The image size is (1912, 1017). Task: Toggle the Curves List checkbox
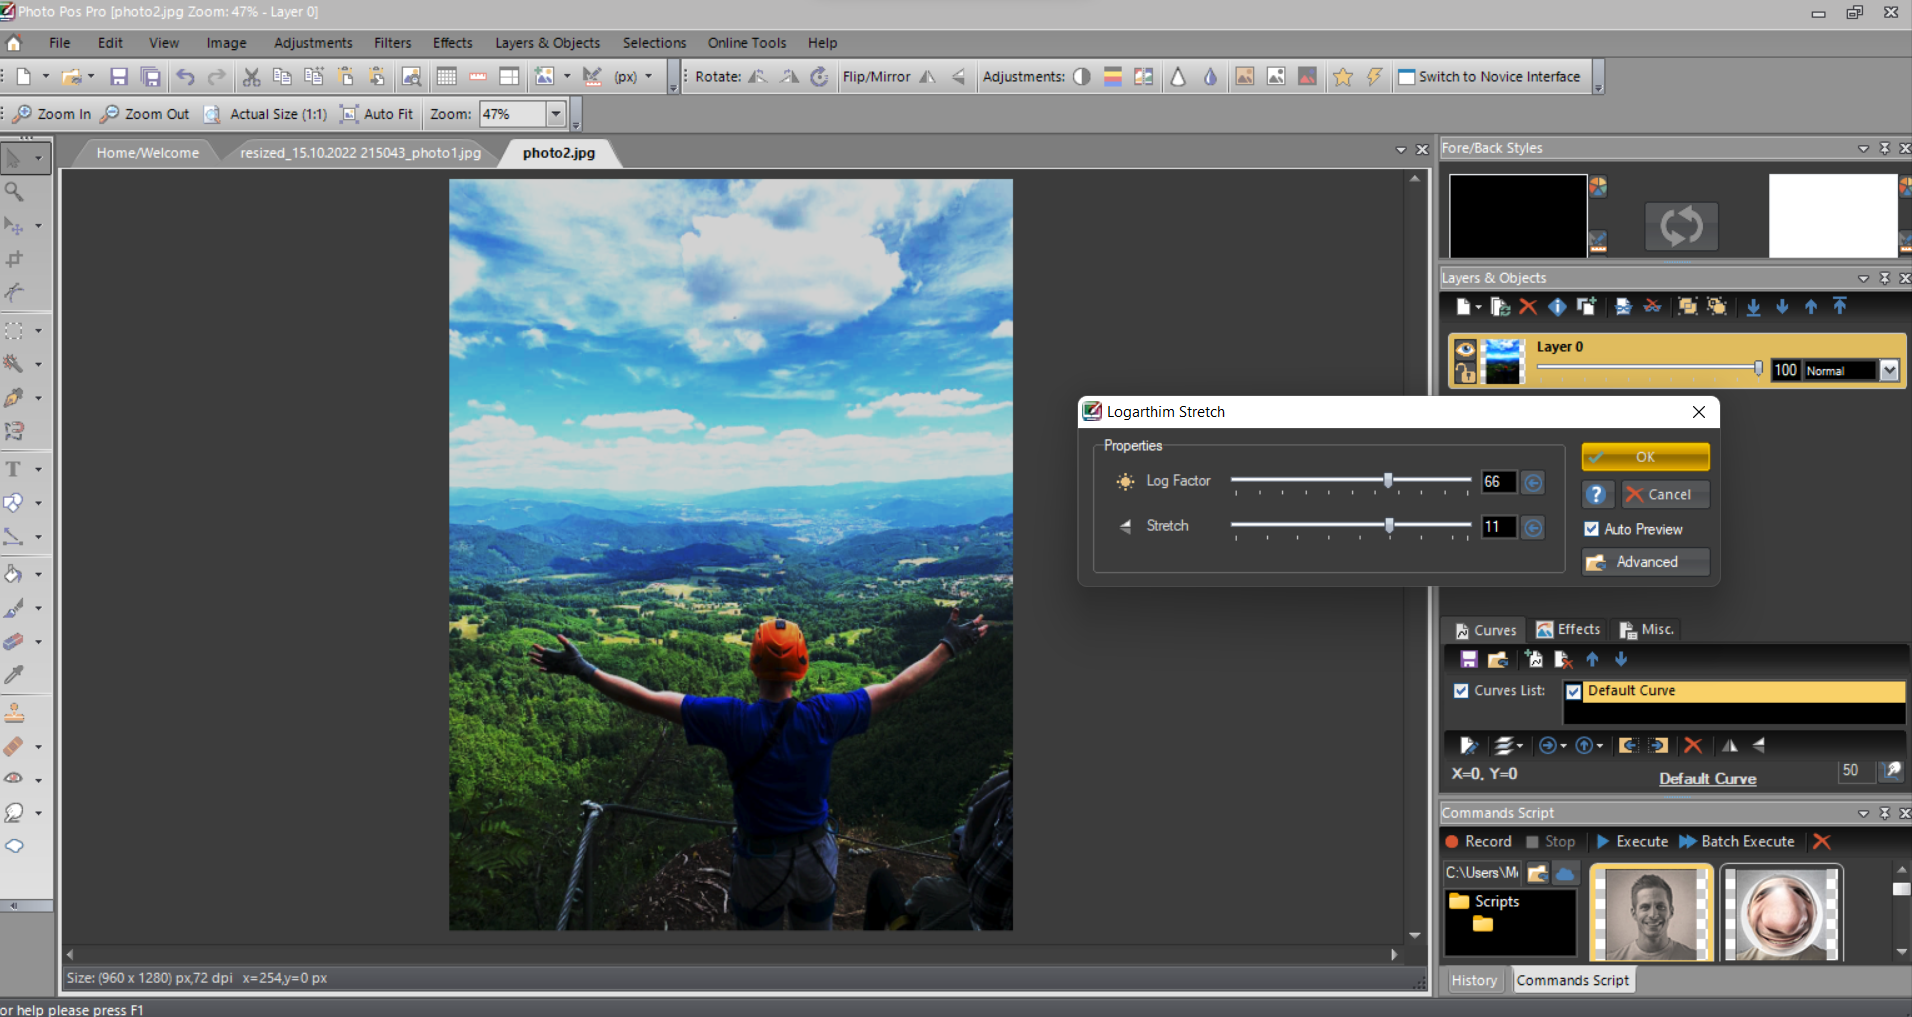tap(1461, 691)
